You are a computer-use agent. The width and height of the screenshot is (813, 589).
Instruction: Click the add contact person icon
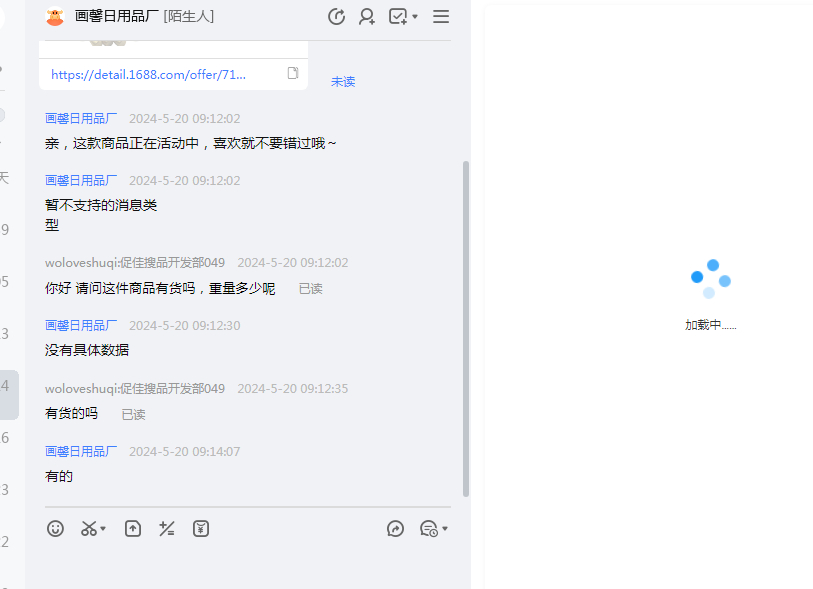pyautogui.click(x=367, y=16)
